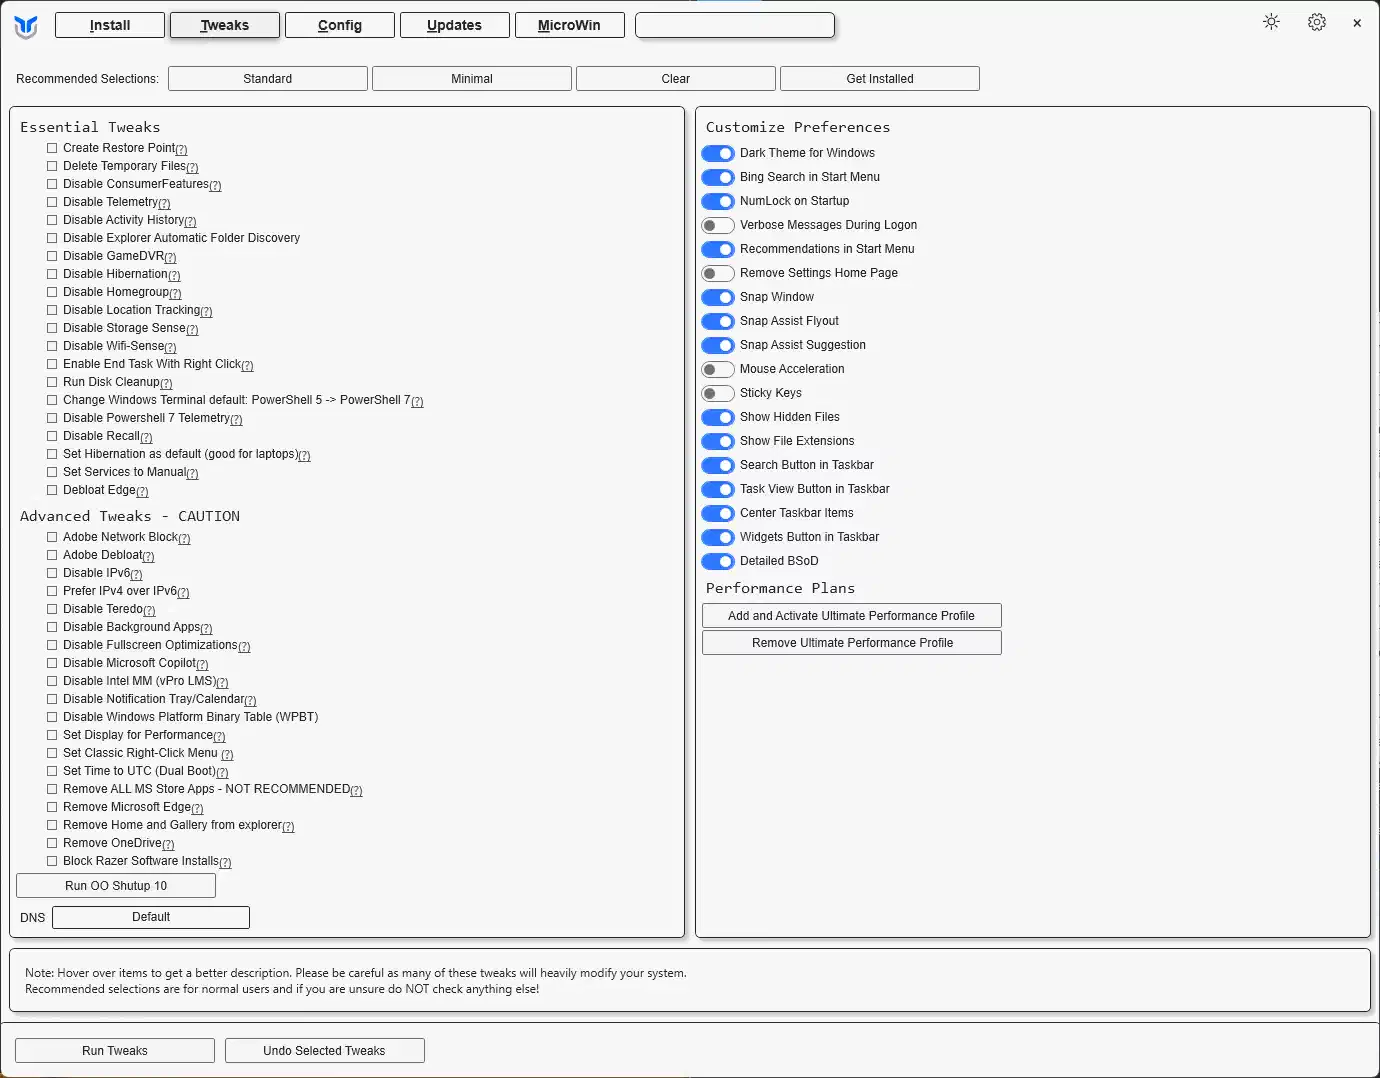
Task: Click the WinUtil logo icon
Action: 26,25
